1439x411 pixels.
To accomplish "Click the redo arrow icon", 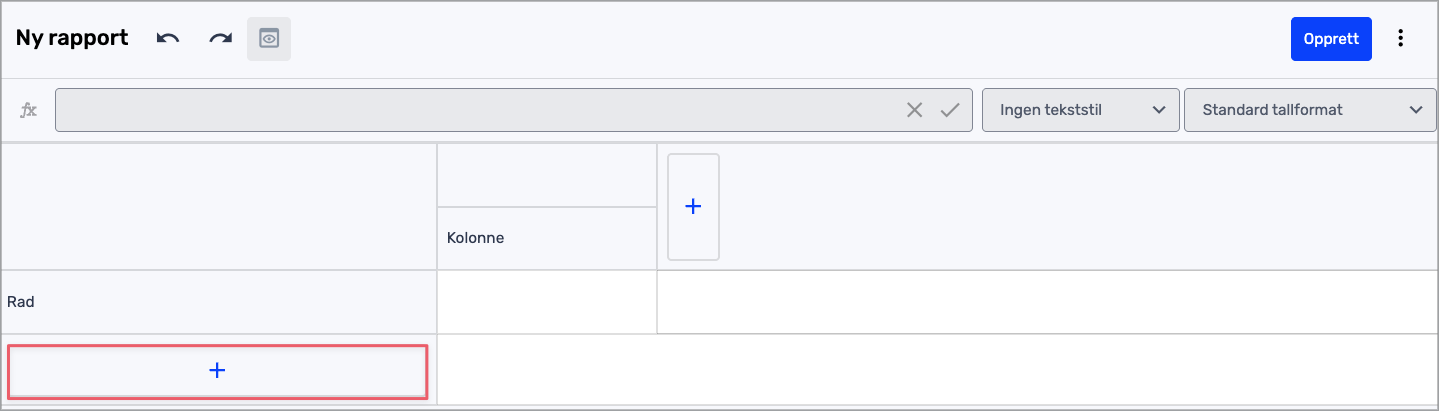I will [220, 39].
